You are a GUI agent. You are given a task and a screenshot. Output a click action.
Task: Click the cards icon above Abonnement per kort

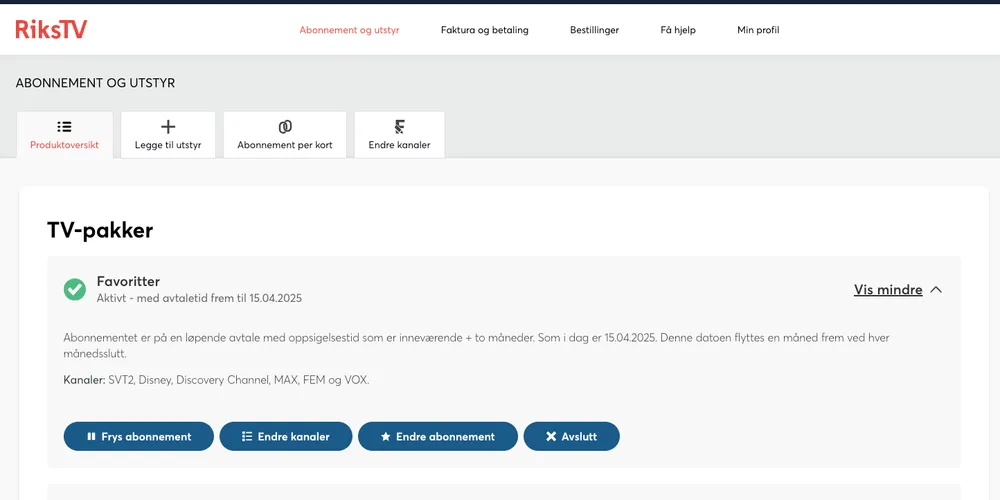click(285, 127)
